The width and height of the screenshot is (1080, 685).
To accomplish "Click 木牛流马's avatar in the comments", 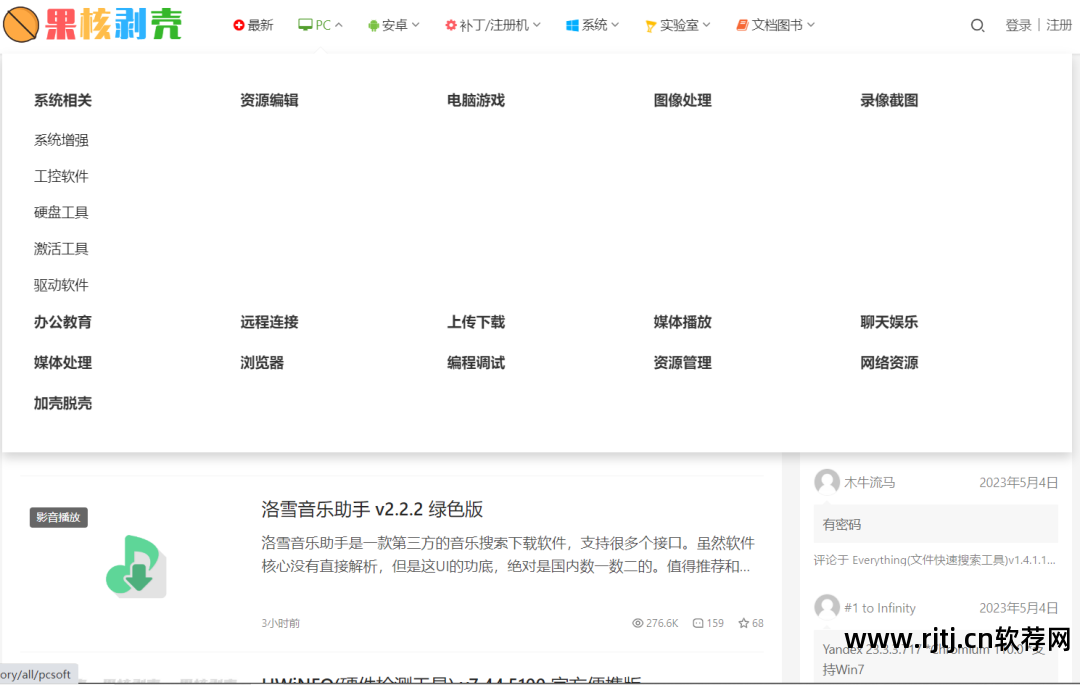I will tap(827, 482).
